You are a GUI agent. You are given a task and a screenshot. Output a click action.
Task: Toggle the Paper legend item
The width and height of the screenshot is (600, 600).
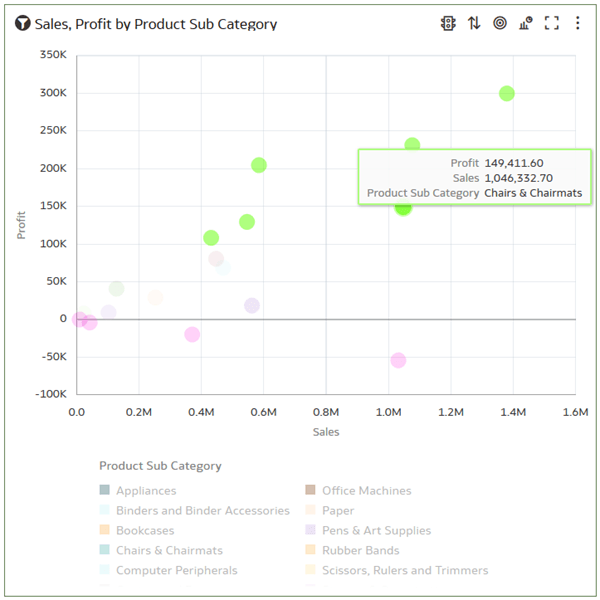pyautogui.click(x=329, y=510)
